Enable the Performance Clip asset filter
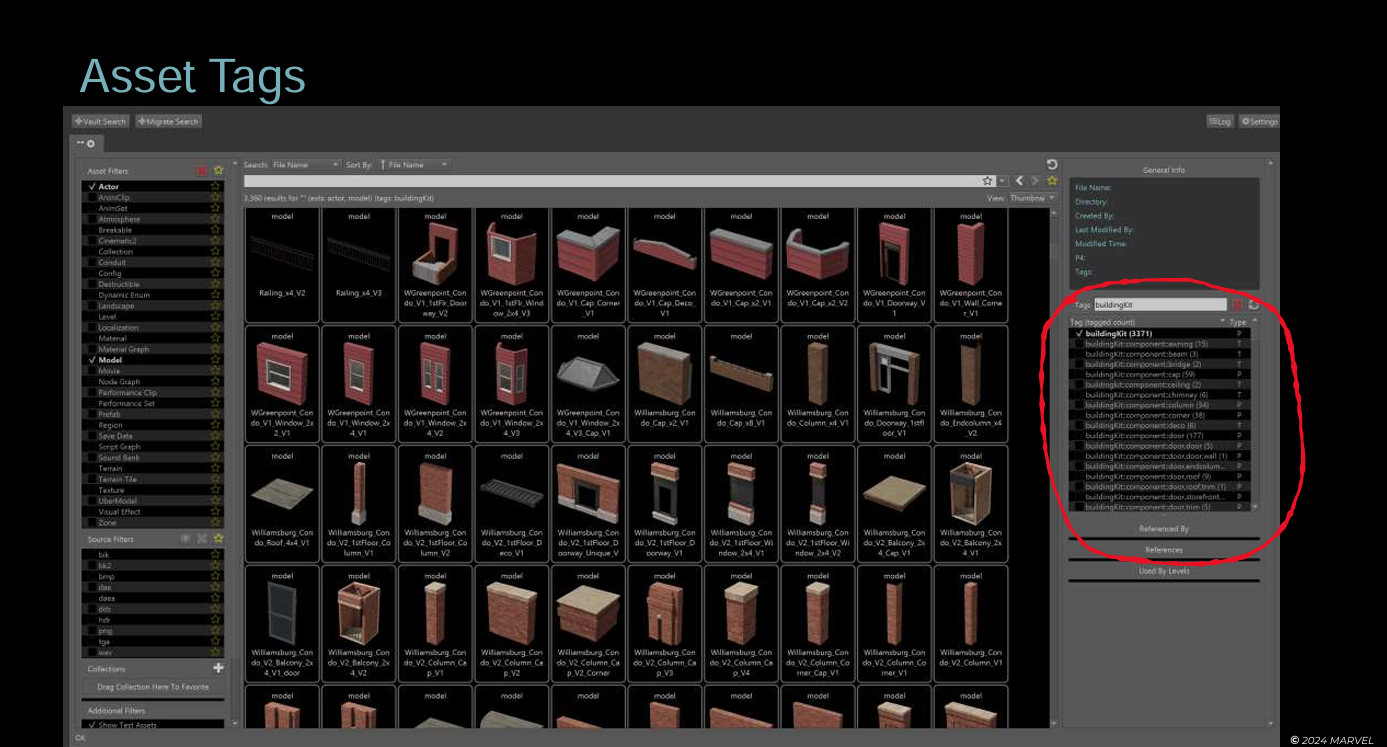The height and width of the screenshot is (747, 1387). 91,392
